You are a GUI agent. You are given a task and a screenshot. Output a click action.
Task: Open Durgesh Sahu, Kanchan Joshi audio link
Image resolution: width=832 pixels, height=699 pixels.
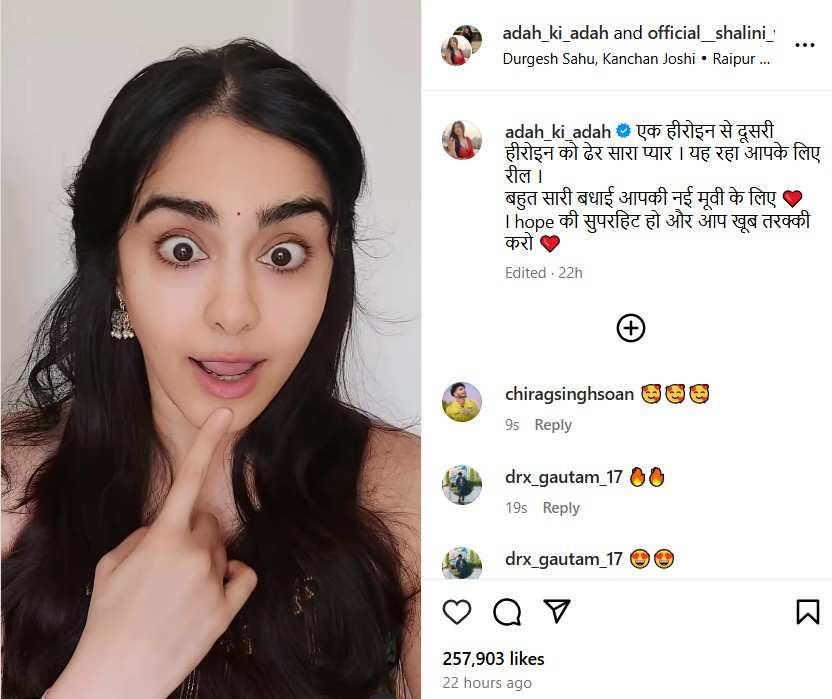coord(599,59)
